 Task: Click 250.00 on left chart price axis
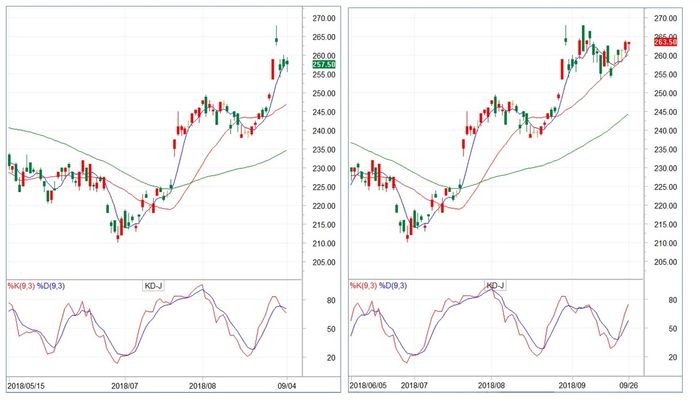pos(324,93)
